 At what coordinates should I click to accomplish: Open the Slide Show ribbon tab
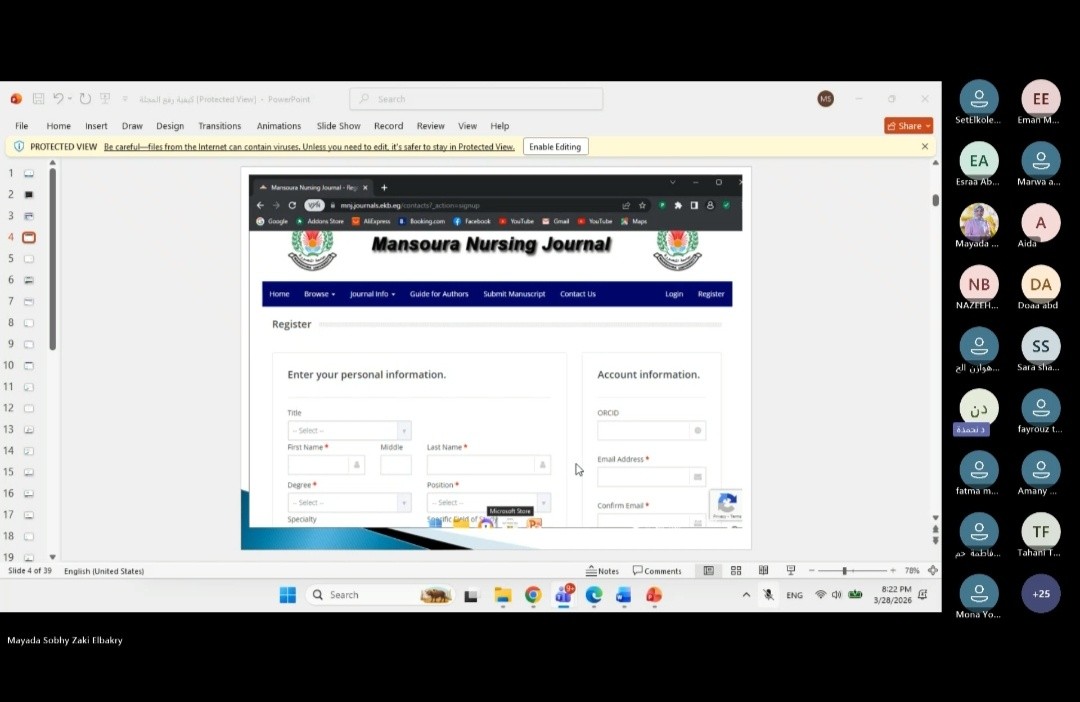pos(338,126)
